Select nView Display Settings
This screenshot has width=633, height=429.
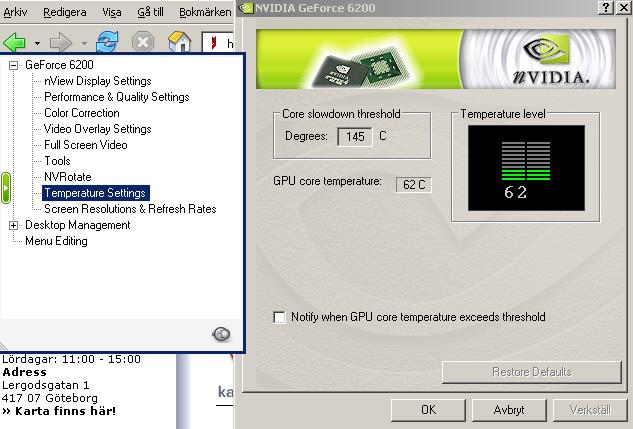pyautogui.click(x=98, y=81)
